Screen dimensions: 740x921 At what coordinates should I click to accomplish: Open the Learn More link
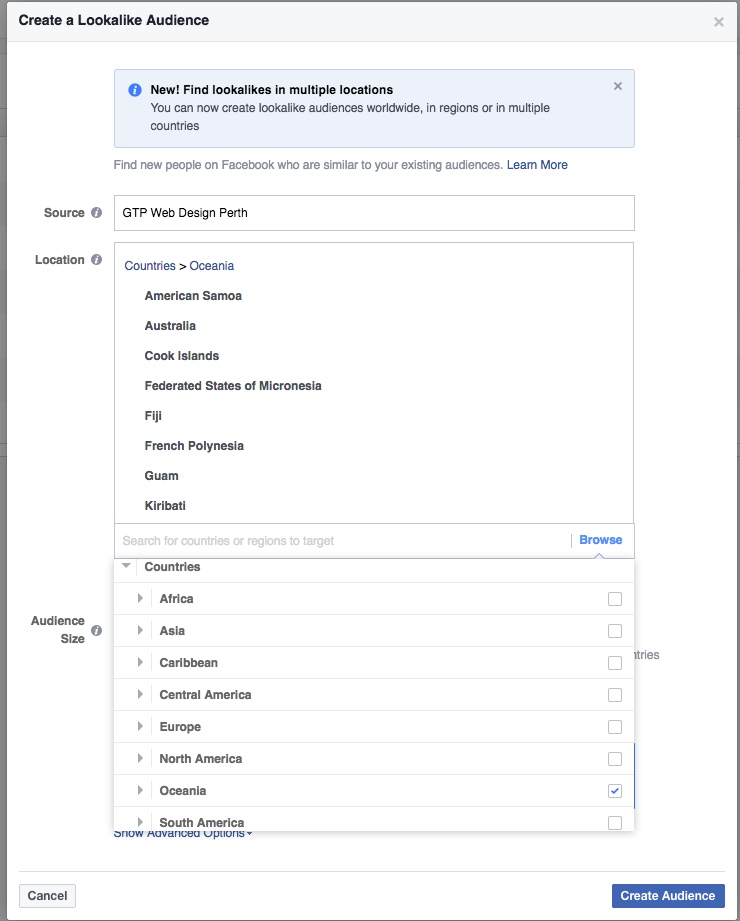point(537,165)
